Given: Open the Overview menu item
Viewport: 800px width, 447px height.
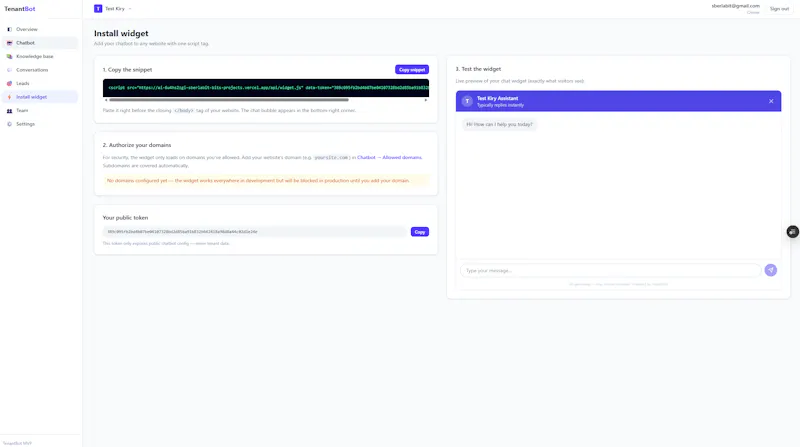Looking at the screenshot, I should [x=40, y=30].
